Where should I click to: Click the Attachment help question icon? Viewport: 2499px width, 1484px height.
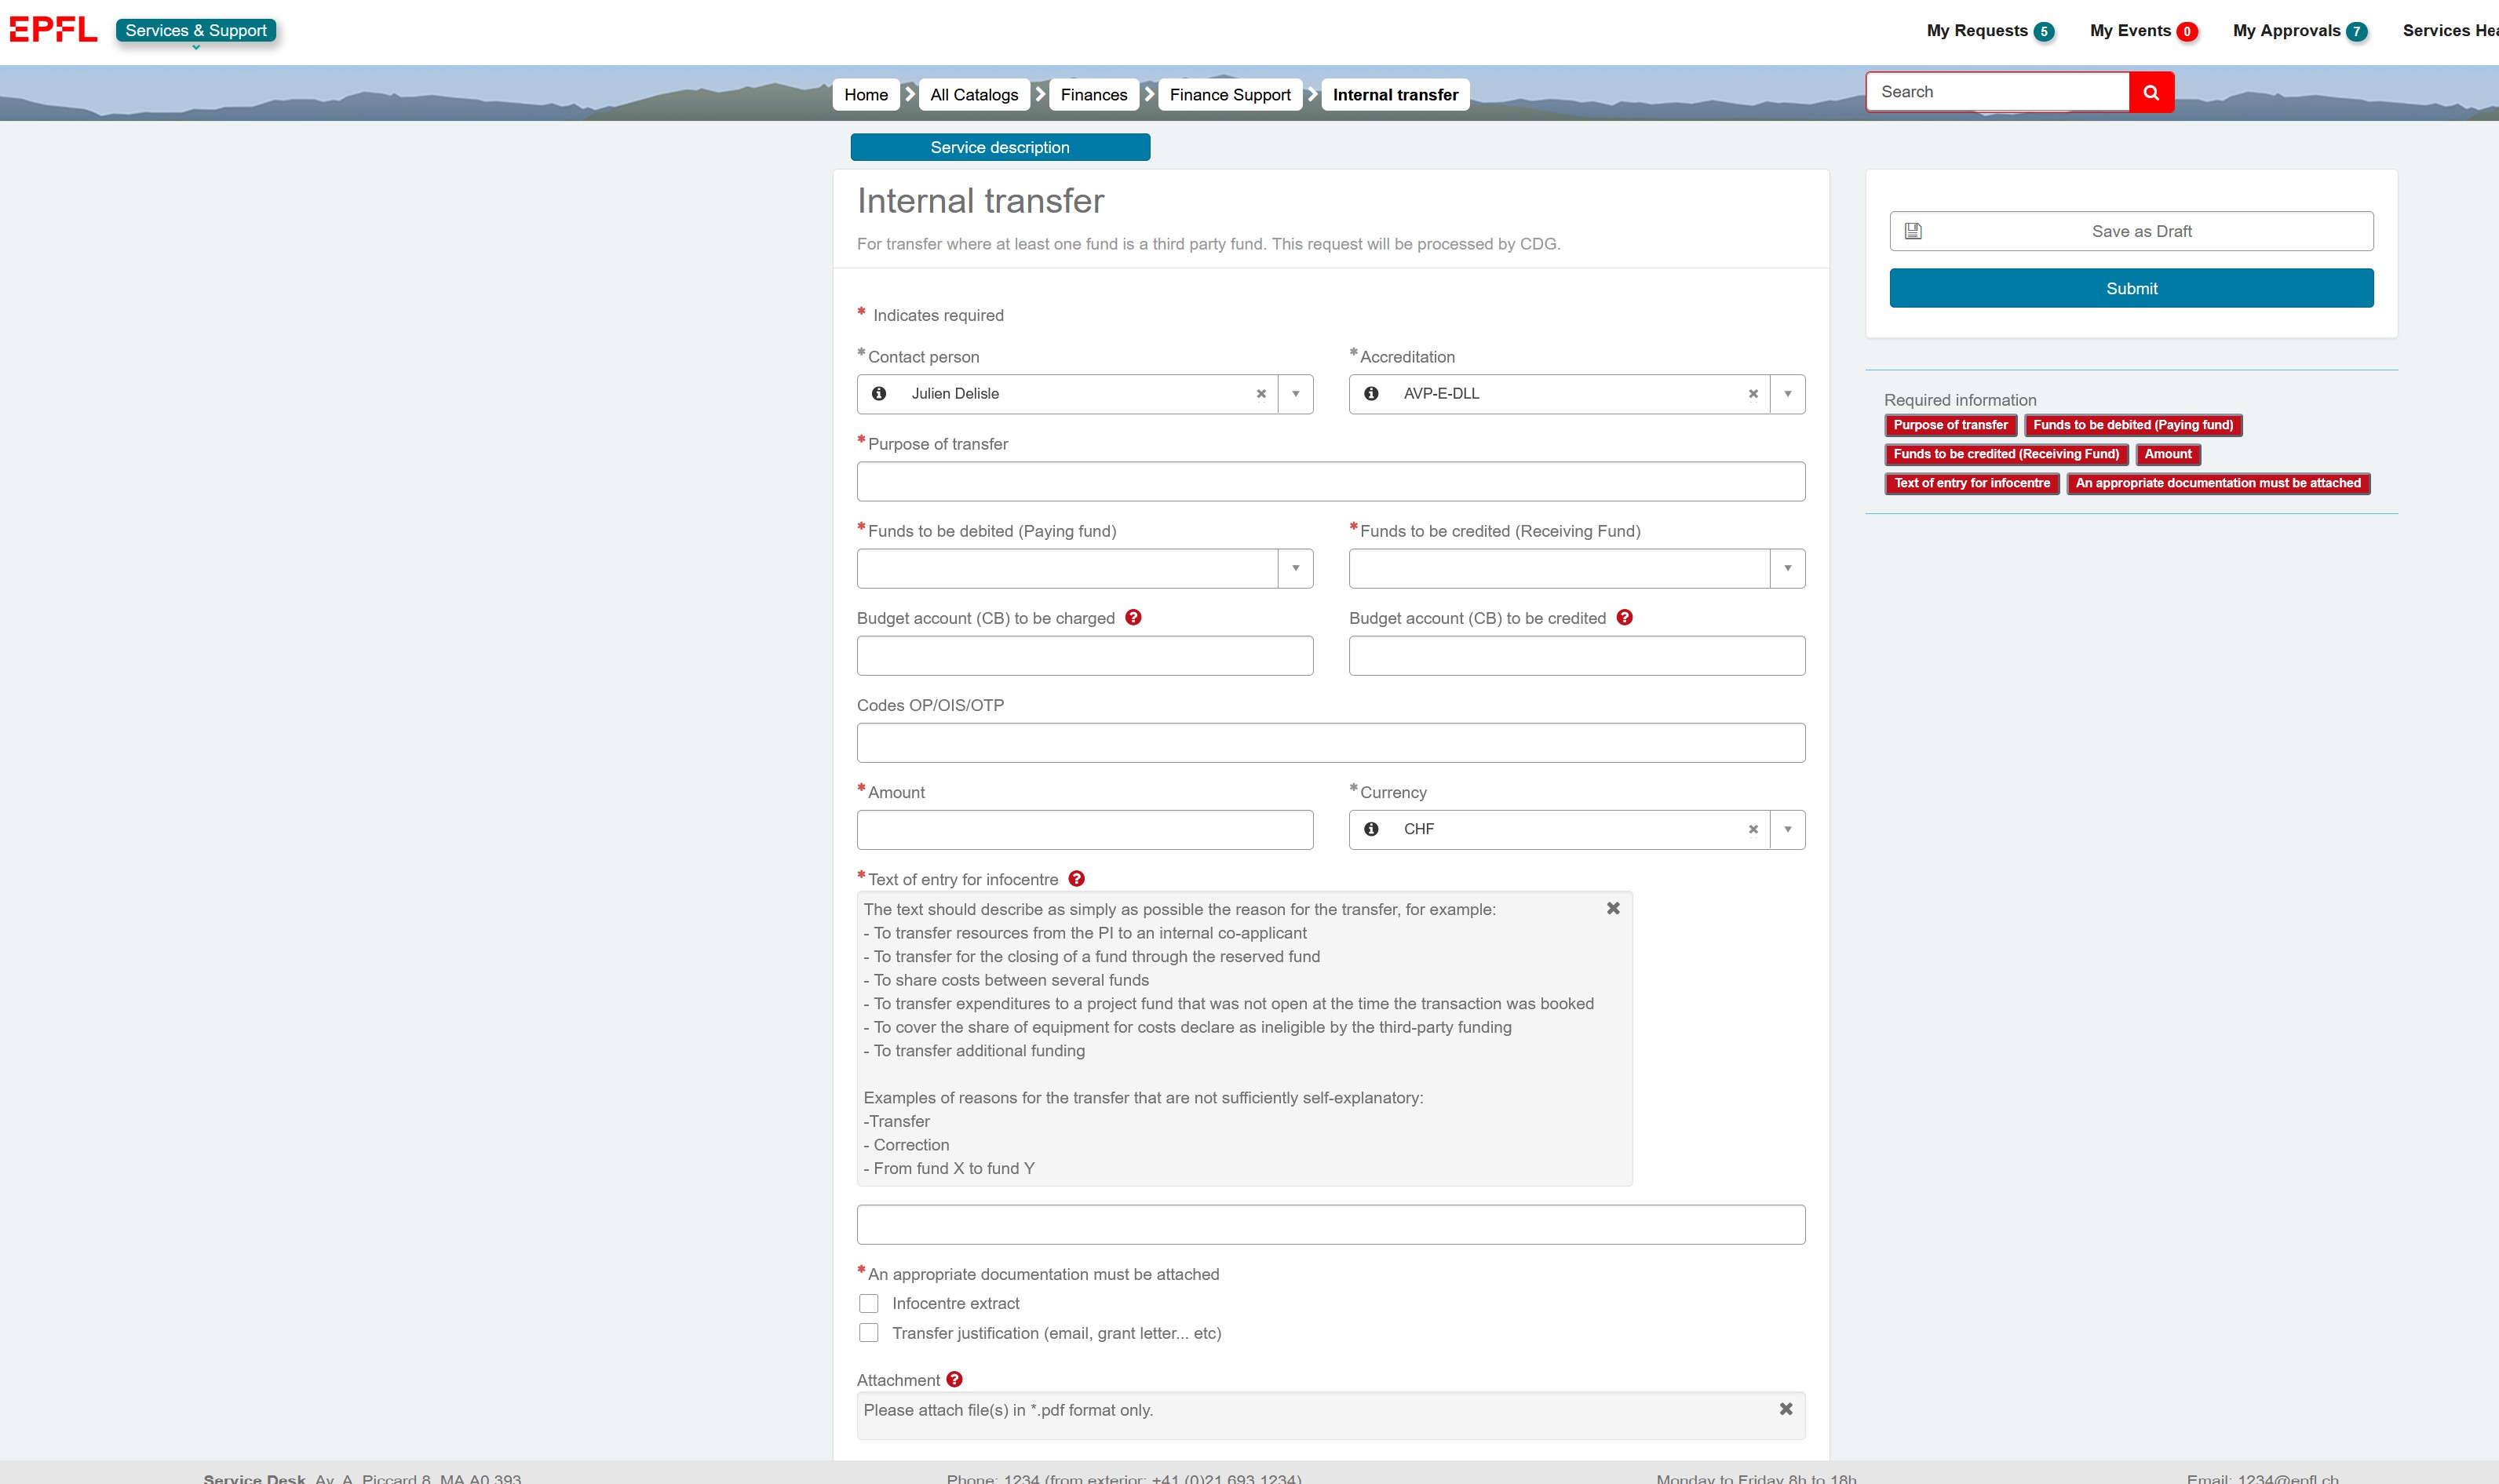click(955, 1380)
